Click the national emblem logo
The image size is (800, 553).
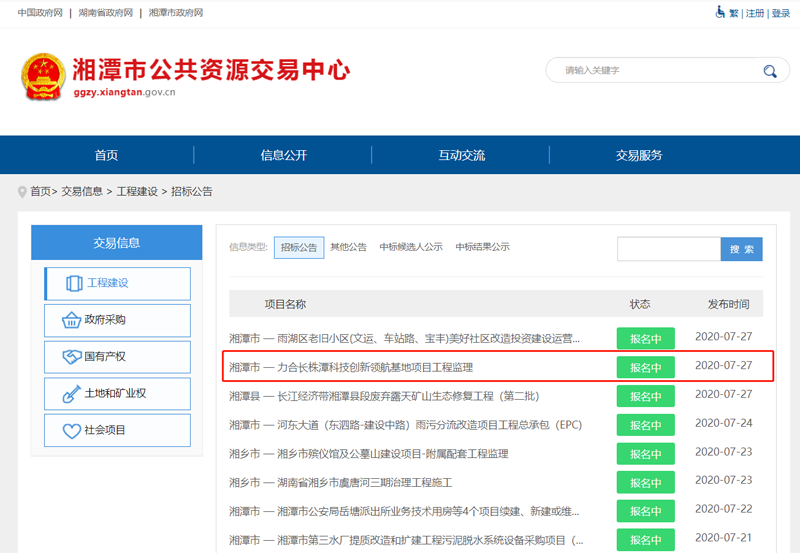[43, 76]
